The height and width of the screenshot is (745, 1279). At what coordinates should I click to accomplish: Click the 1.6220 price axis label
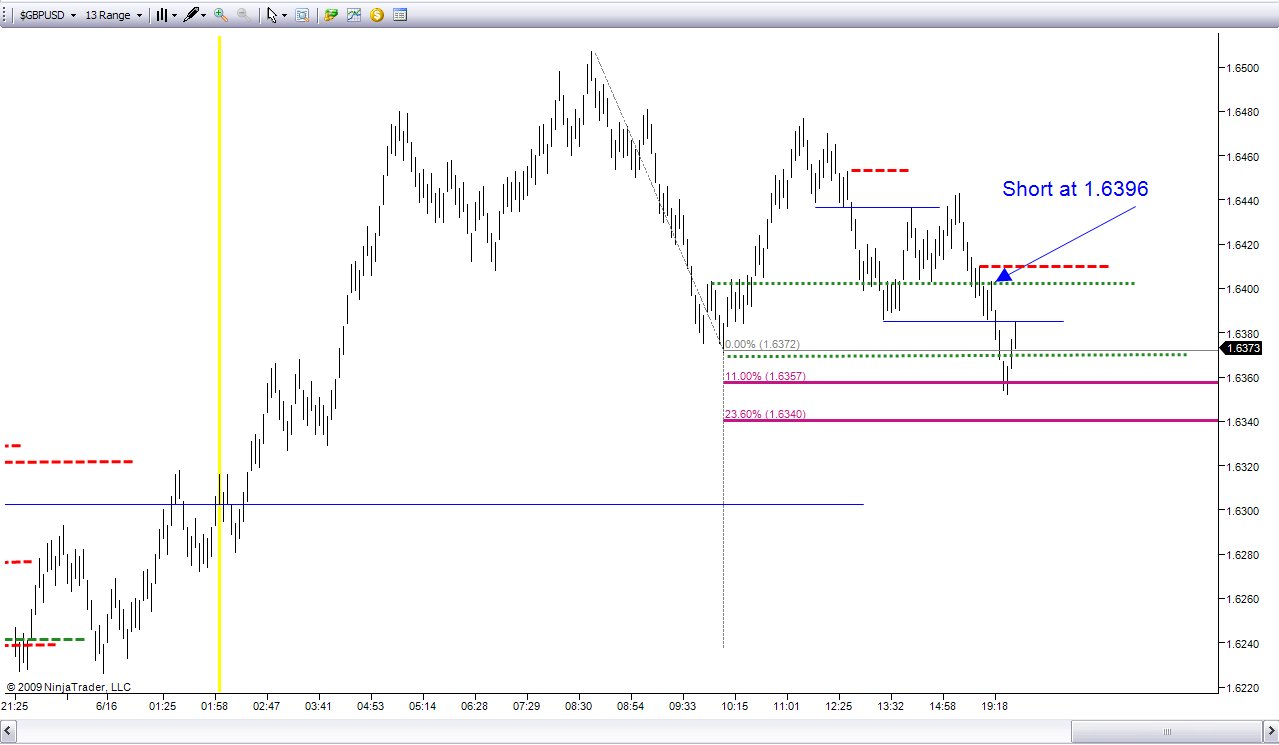1242,688
